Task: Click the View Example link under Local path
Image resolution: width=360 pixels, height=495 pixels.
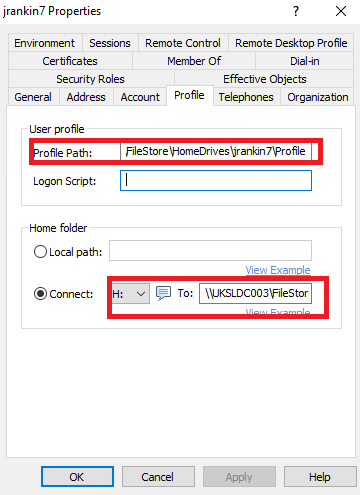Action: pyautogui.click(x=278, y=270)
